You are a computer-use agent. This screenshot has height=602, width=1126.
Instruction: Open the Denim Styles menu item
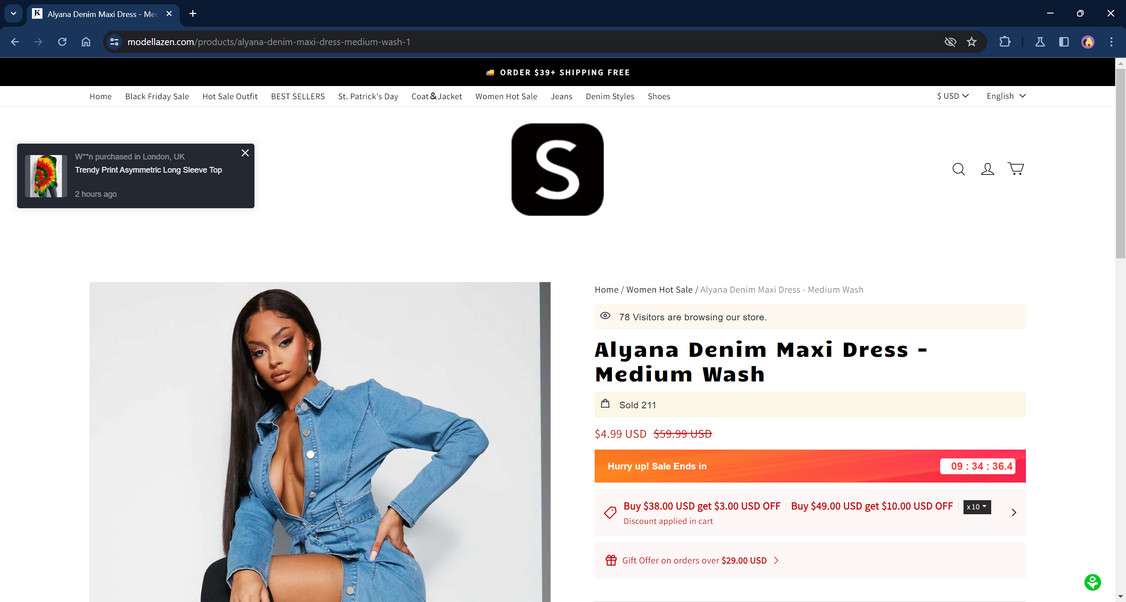(610, 96)
